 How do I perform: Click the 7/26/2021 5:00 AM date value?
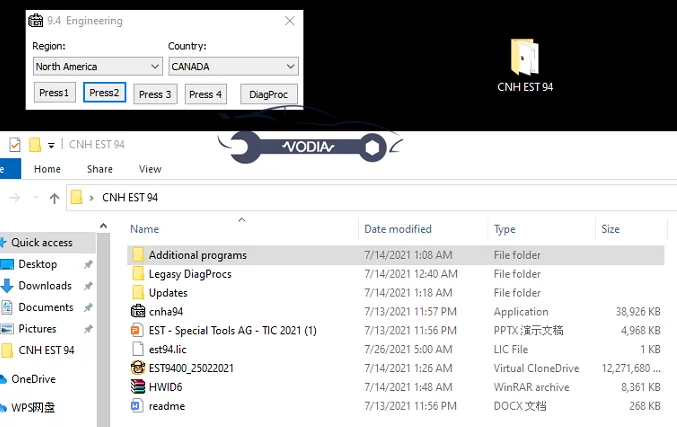408,349
